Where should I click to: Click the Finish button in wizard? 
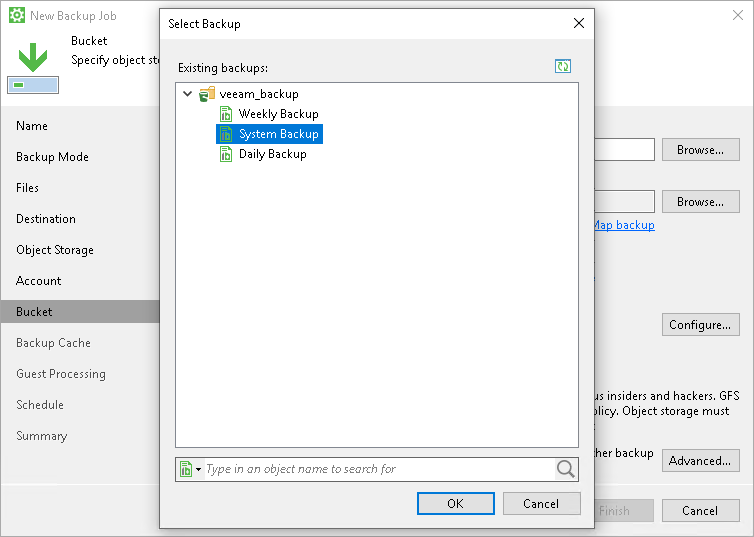pos(624,511)
